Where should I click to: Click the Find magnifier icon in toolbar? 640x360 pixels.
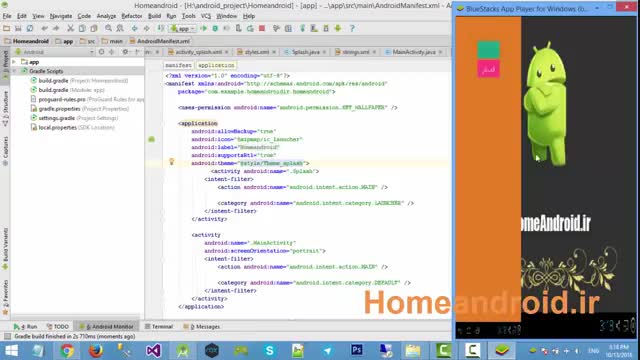(108, 29)
